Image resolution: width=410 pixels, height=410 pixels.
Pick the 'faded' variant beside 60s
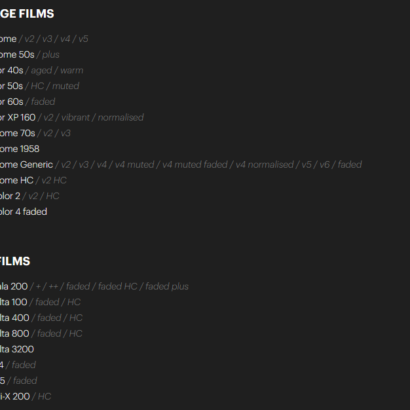point(43,102)
